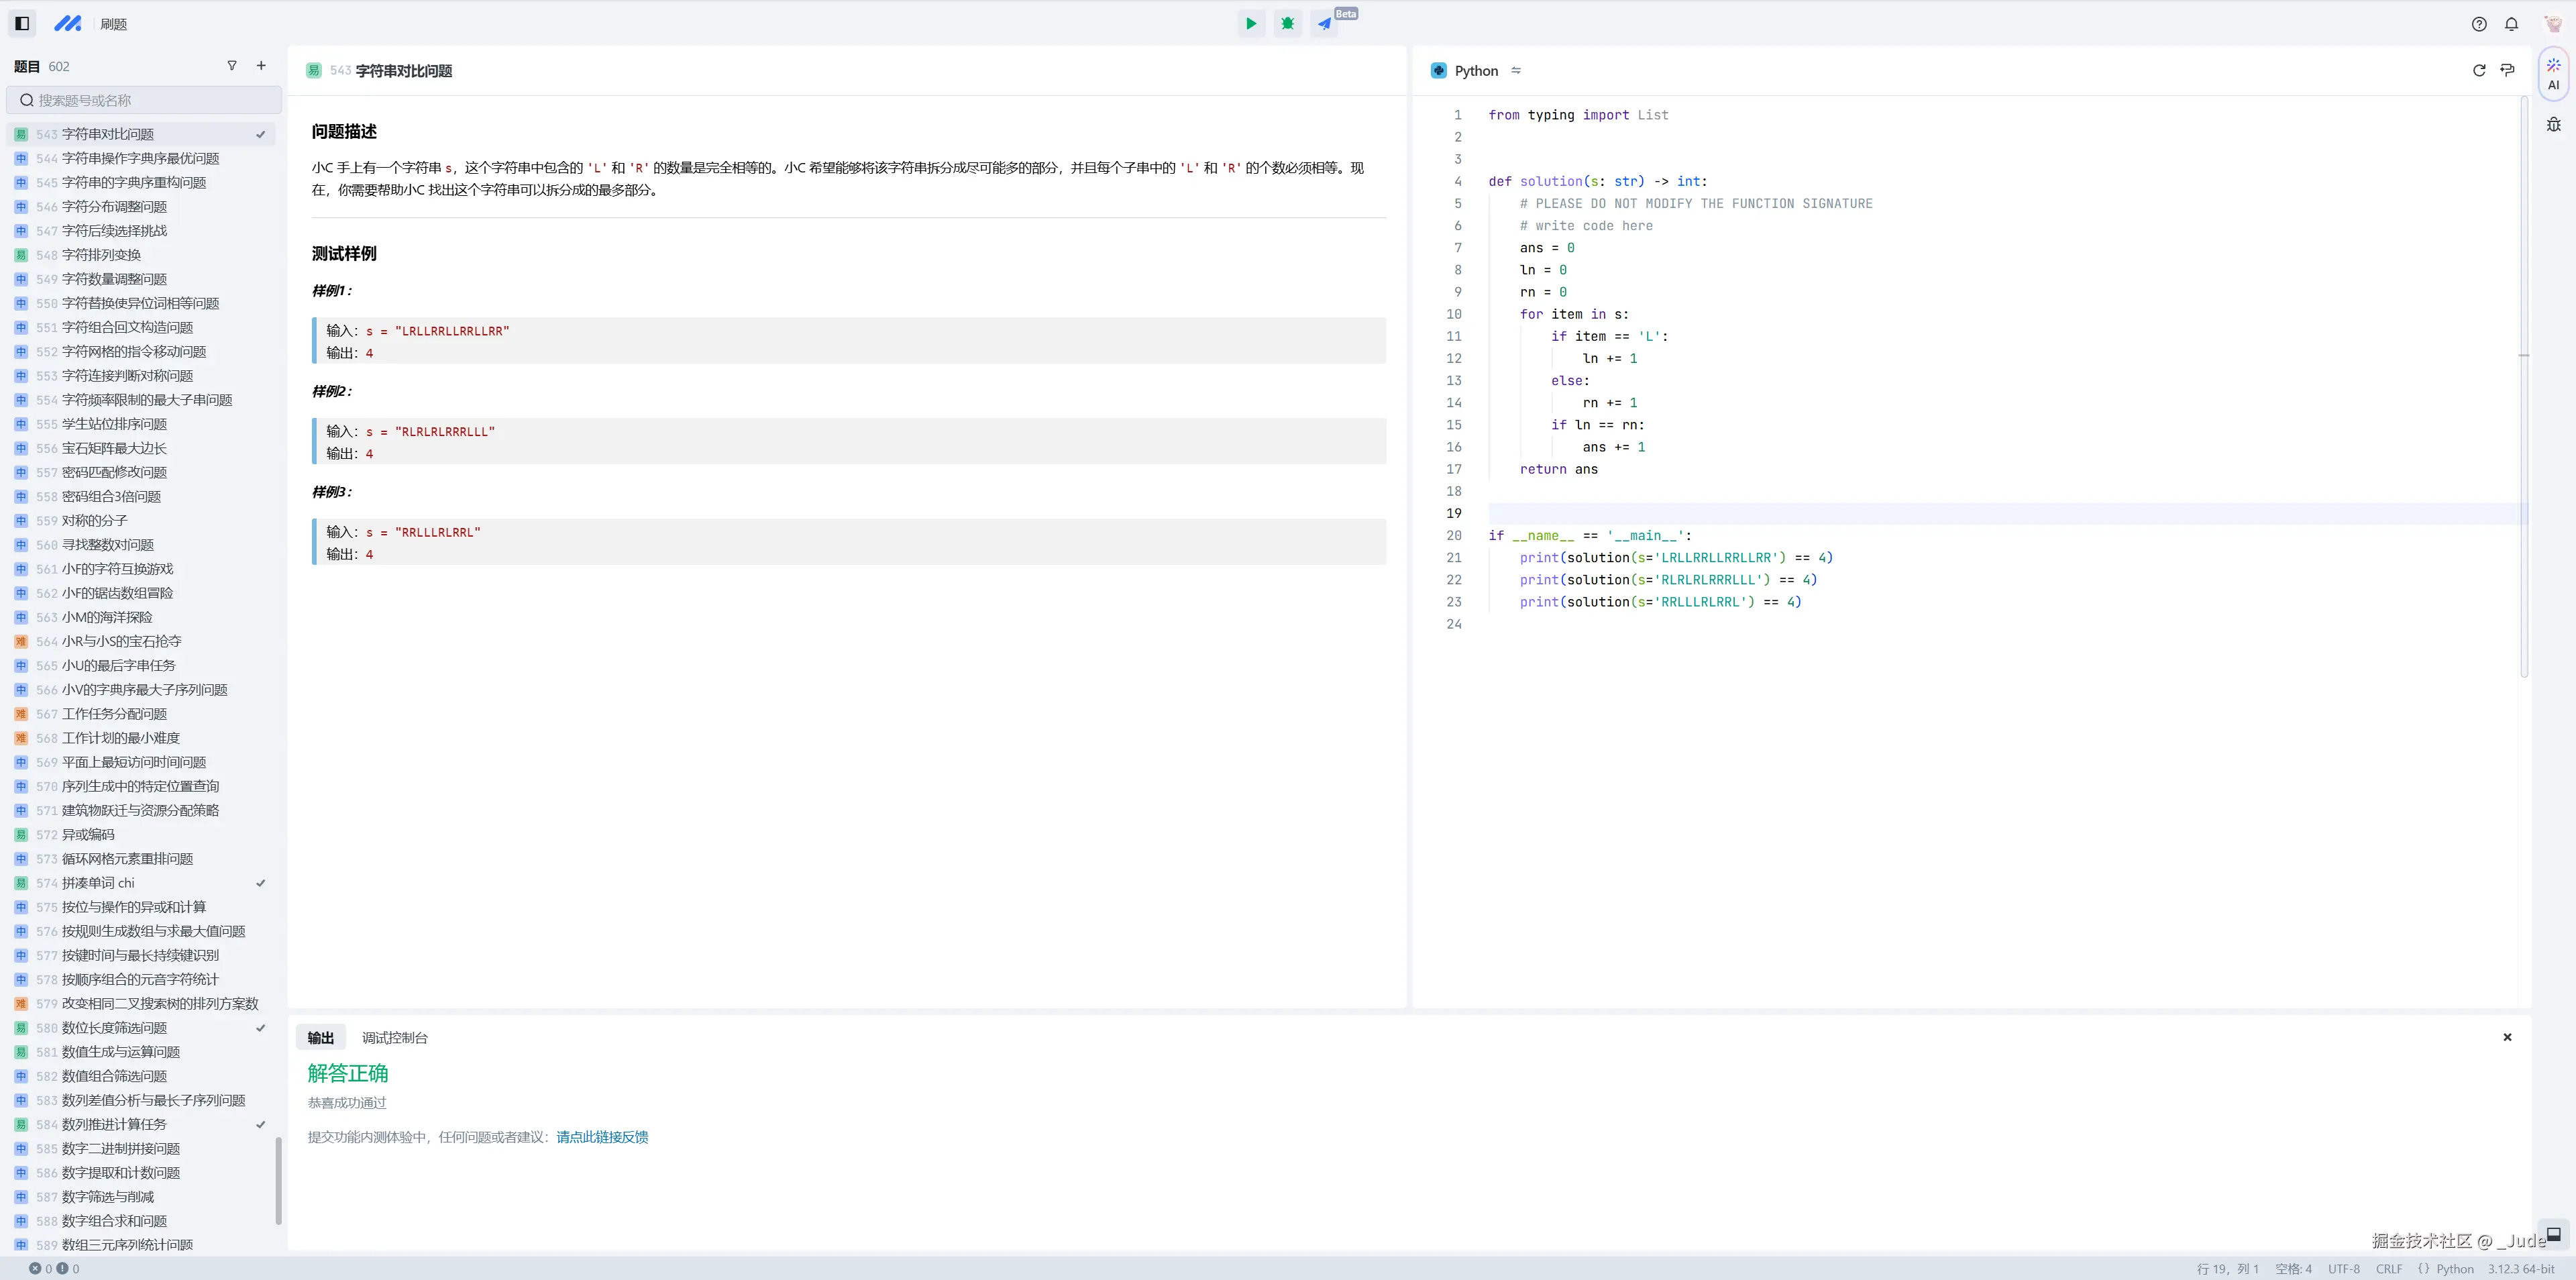The height and width of the screenshot is (1280, 2576).
Task: Select the 输出 tab
Action: tap(320, 1038)
